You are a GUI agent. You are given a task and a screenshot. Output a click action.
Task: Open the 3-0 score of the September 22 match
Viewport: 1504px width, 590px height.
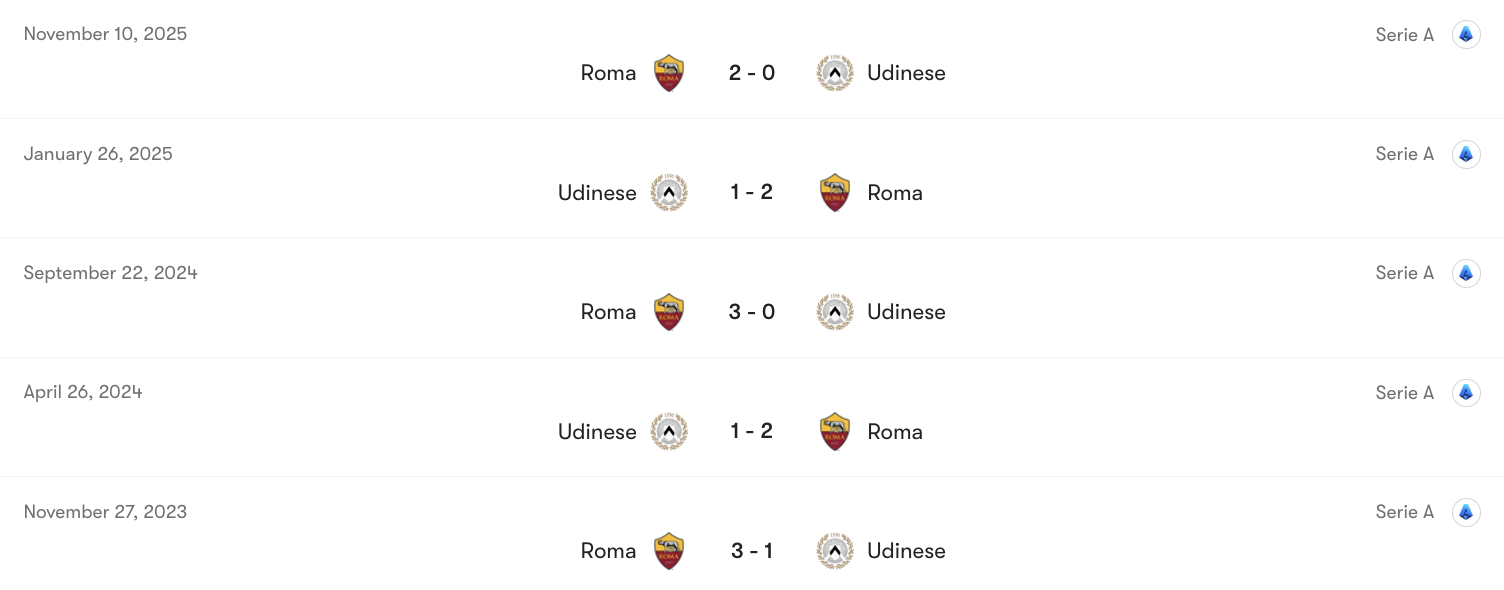click(x=751, y=311)
